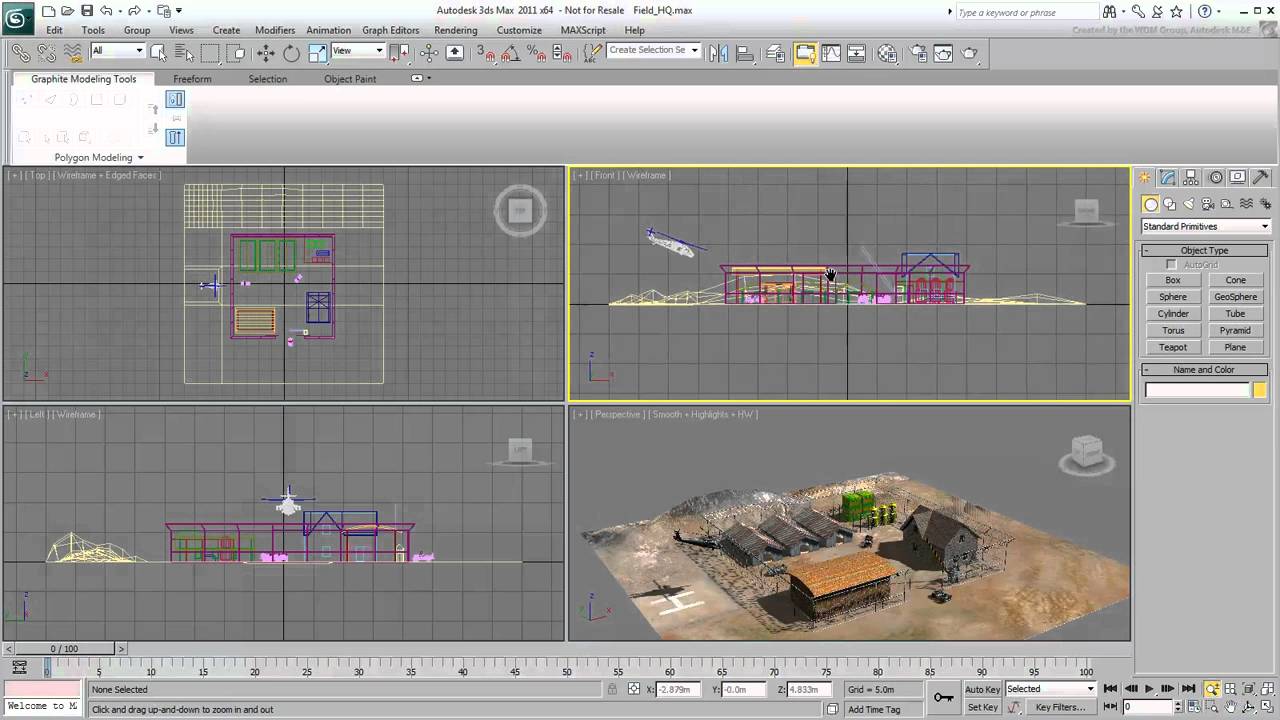1280x720 pixels.
Task: Click the GeoSphere primitive button
Action: tap(1236, 297)
